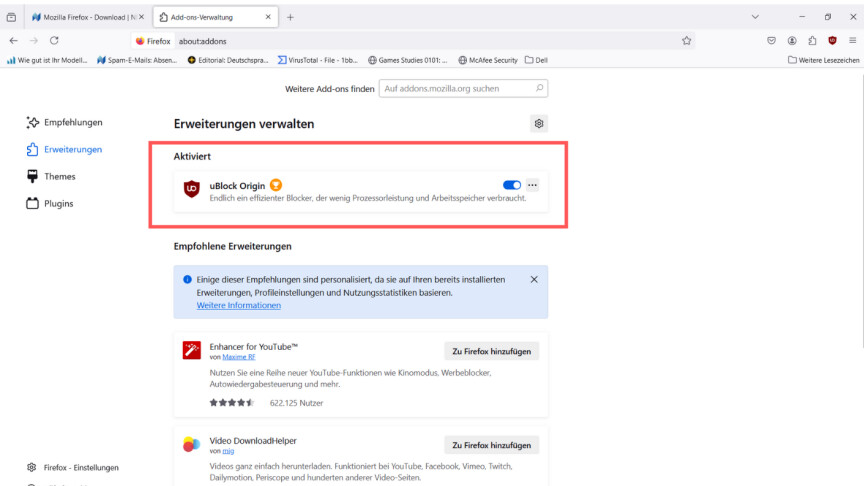864x486 pixels.
Task: Open the Weitere Informationen link
Action: click(239, 305)
